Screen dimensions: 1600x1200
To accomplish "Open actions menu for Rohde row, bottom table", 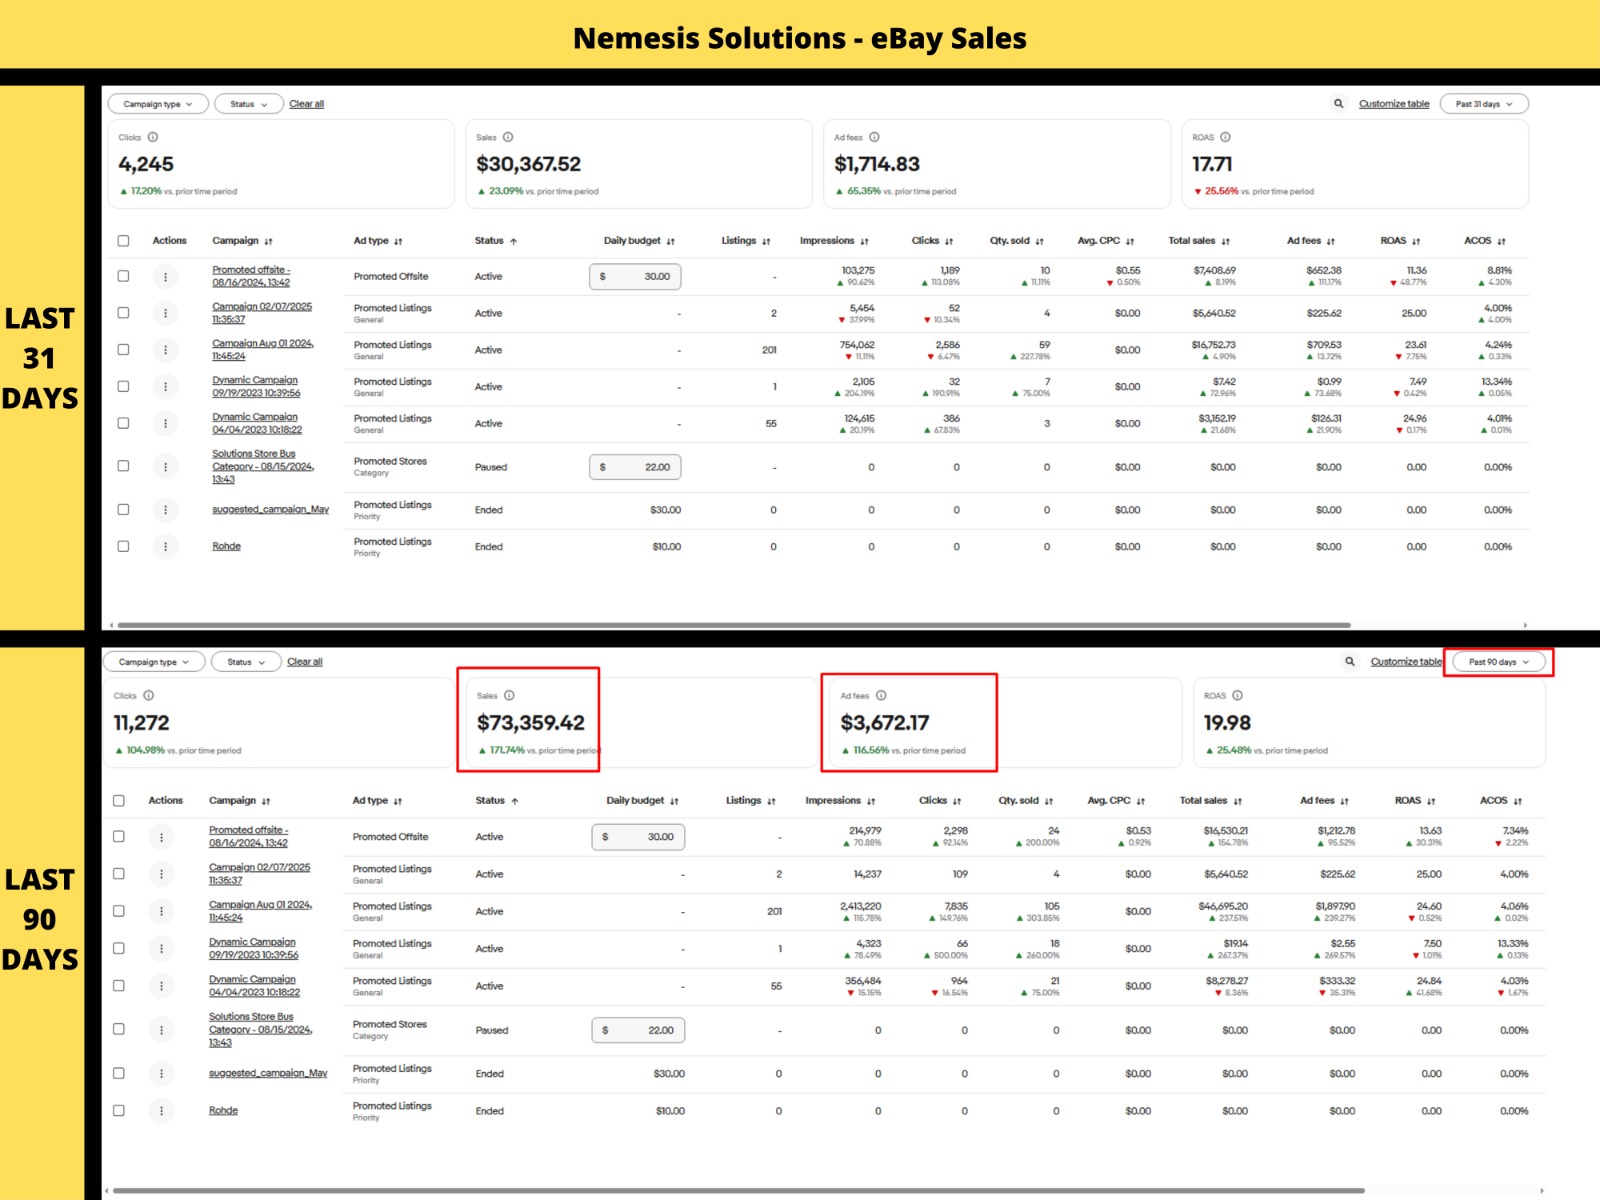I will (161, 1111).
